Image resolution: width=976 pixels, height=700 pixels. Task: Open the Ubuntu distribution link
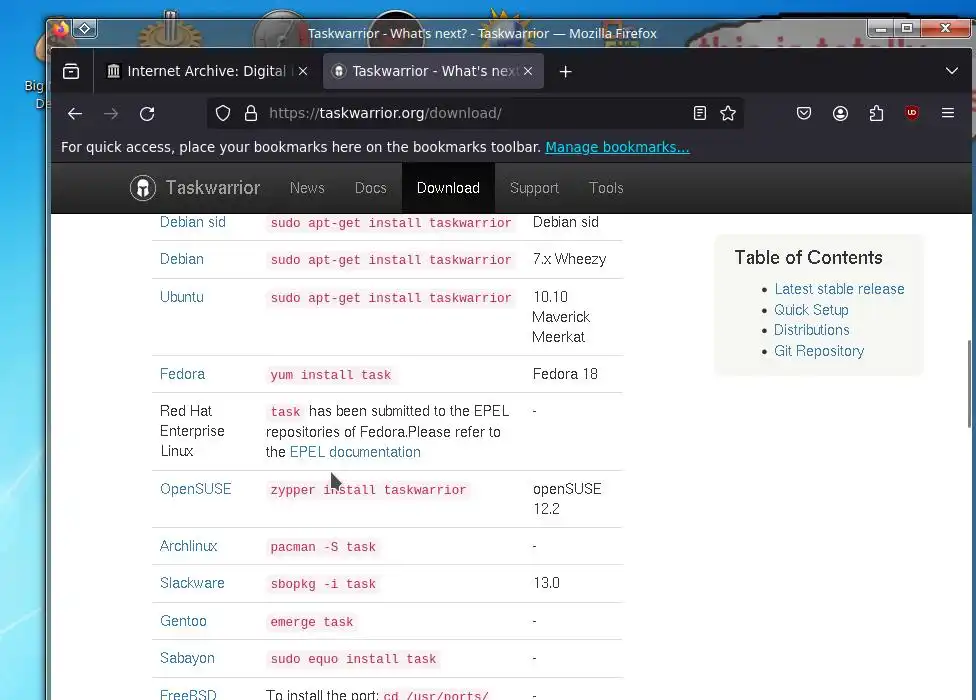coord(182,297)
